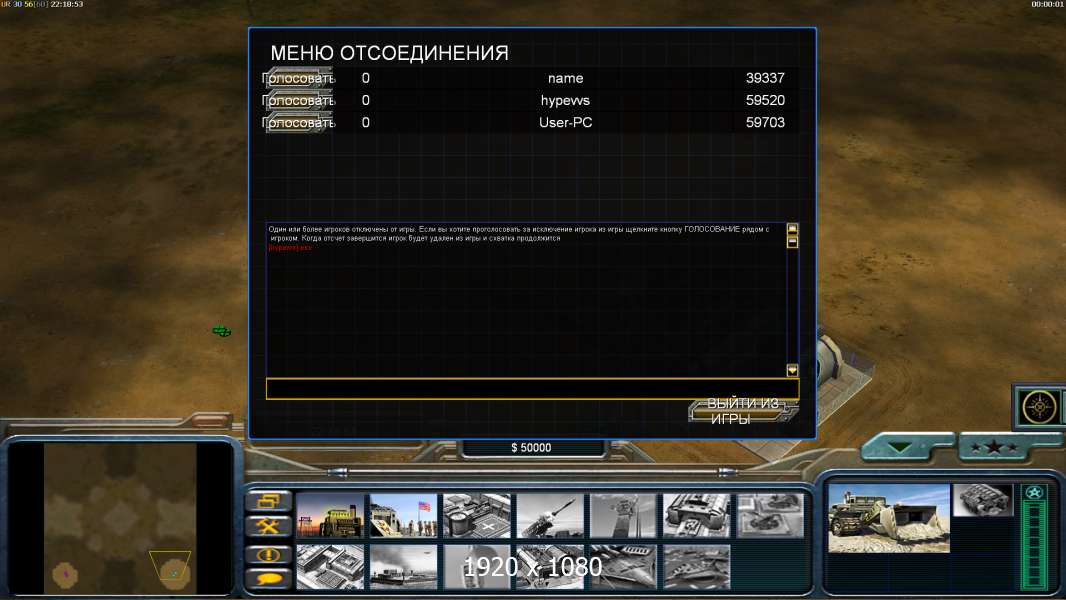Click the 22:18:53 clock readout
Viewport: 1066px width, 600px height.
tap(67, 4)
